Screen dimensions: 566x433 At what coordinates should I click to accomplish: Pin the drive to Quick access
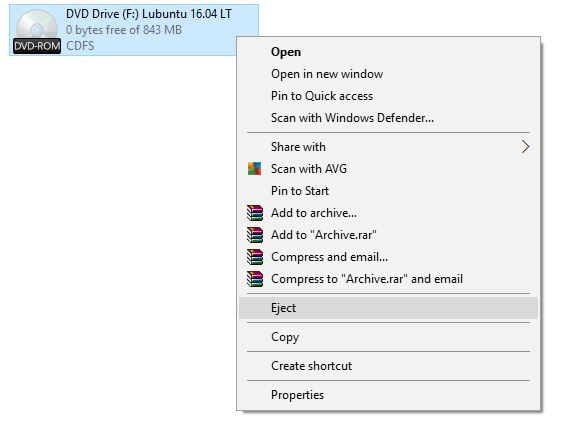[x=388, y=96]
